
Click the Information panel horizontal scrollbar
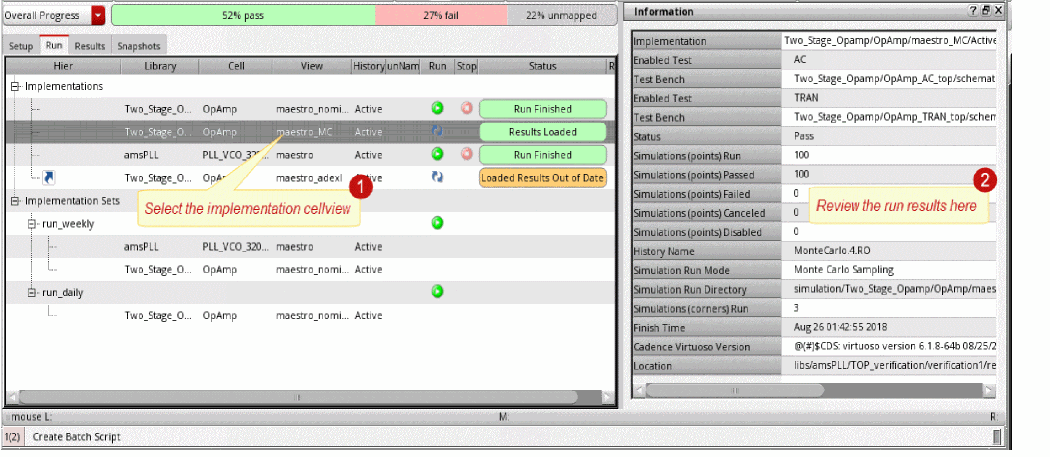(735, 390)
